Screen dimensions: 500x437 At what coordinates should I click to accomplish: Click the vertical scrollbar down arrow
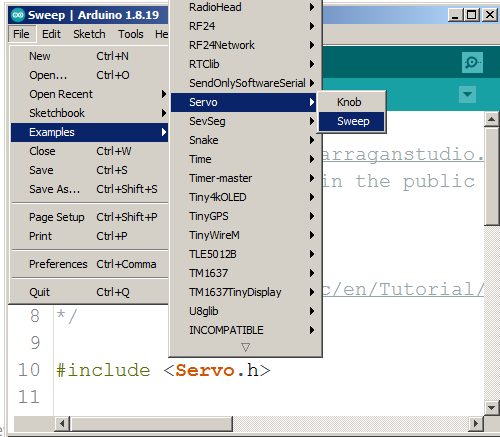point(492,407)
